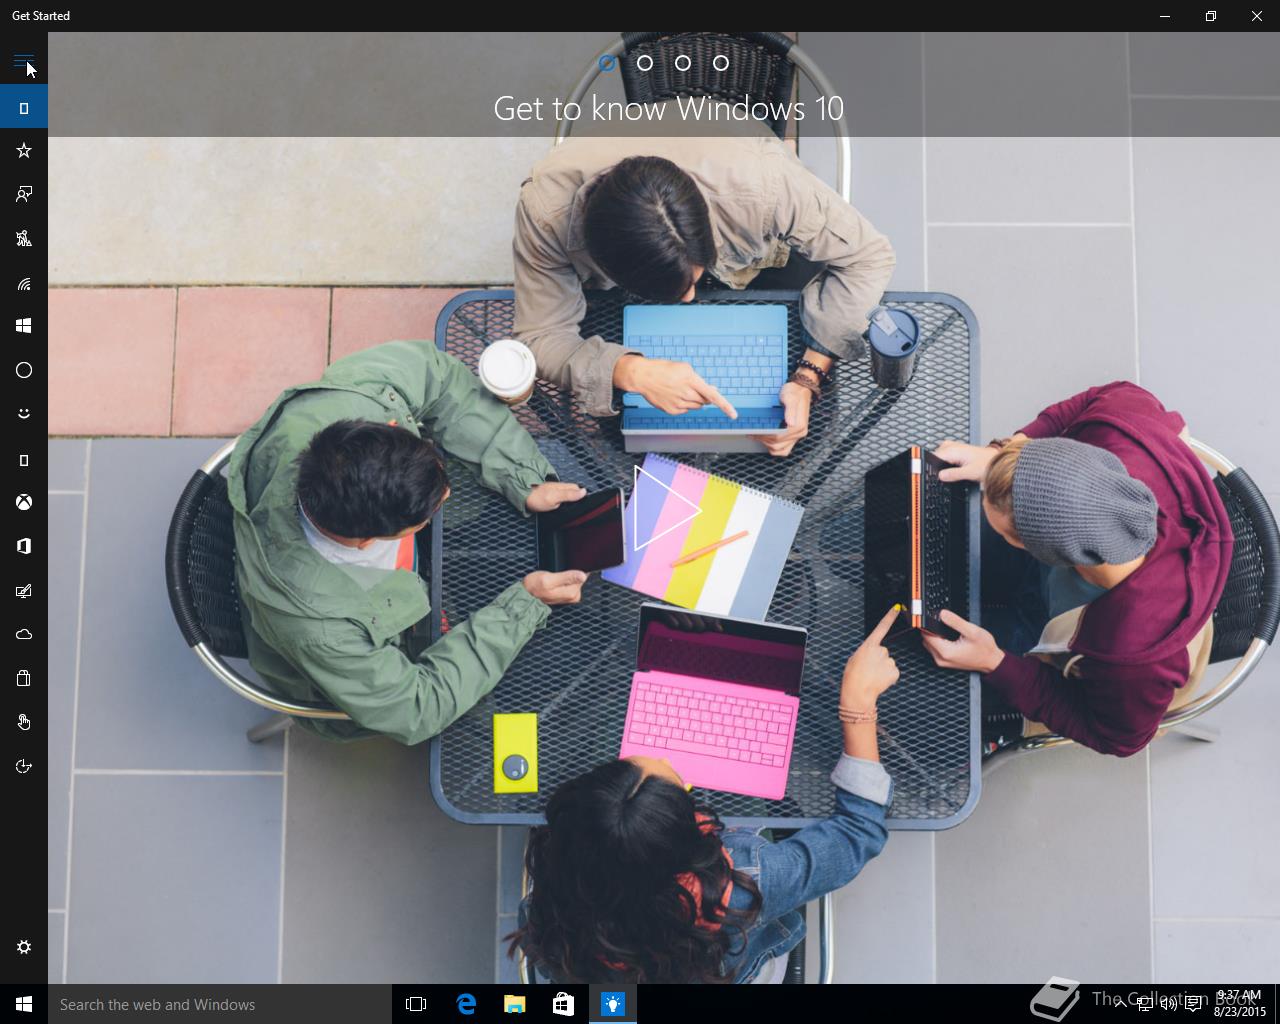Select the fourth page indicator dot

click(x=721, y=63)
